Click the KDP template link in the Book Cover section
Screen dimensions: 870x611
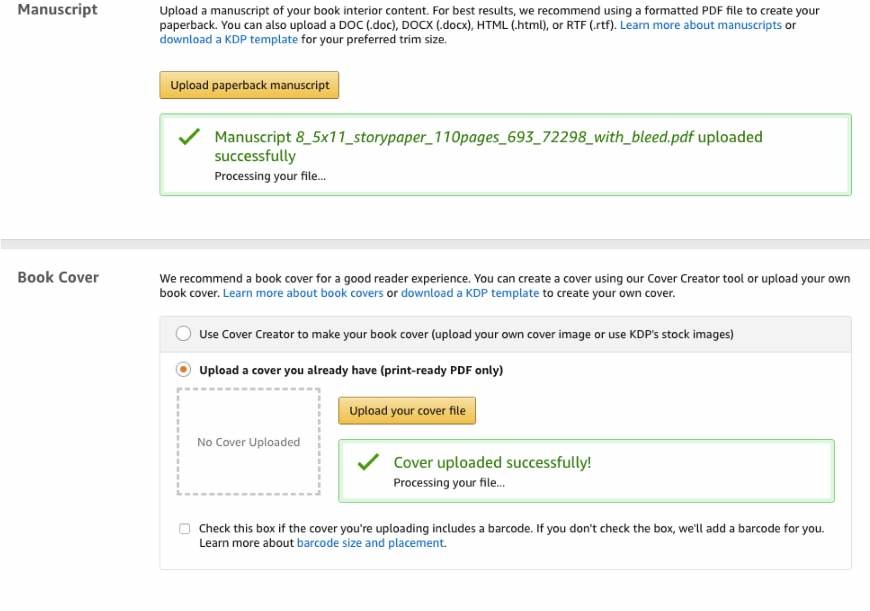tap(470, 293)
